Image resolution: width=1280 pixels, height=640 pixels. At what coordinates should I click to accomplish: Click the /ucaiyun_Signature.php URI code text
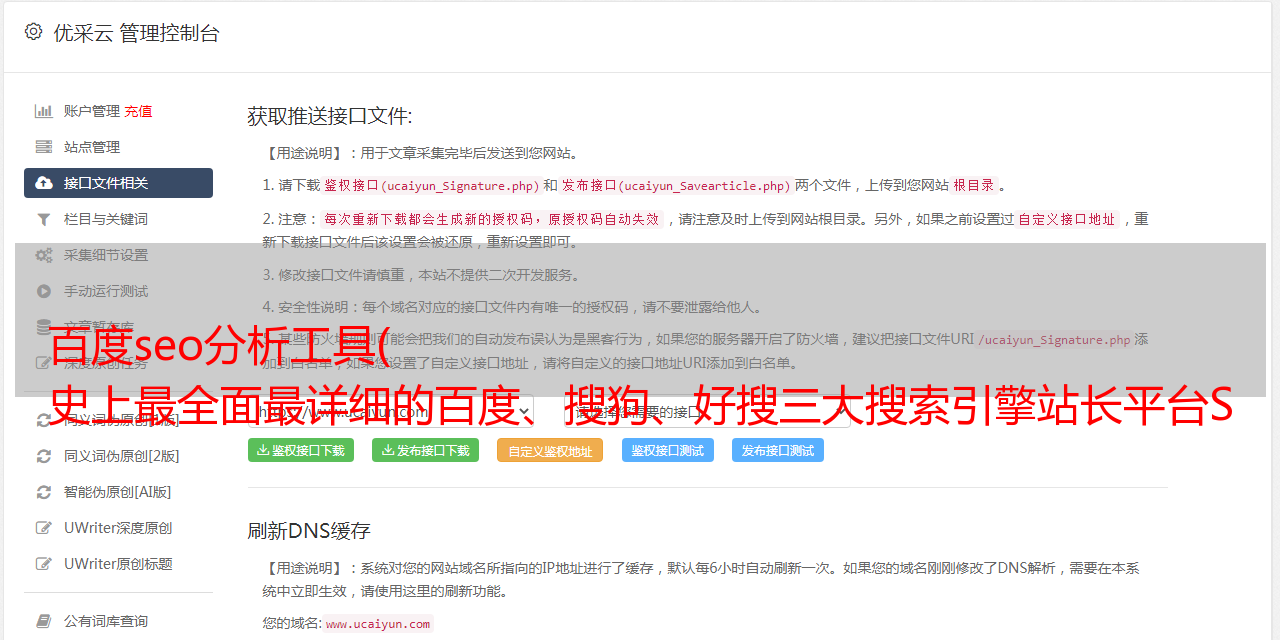[x=1054, y=340]
